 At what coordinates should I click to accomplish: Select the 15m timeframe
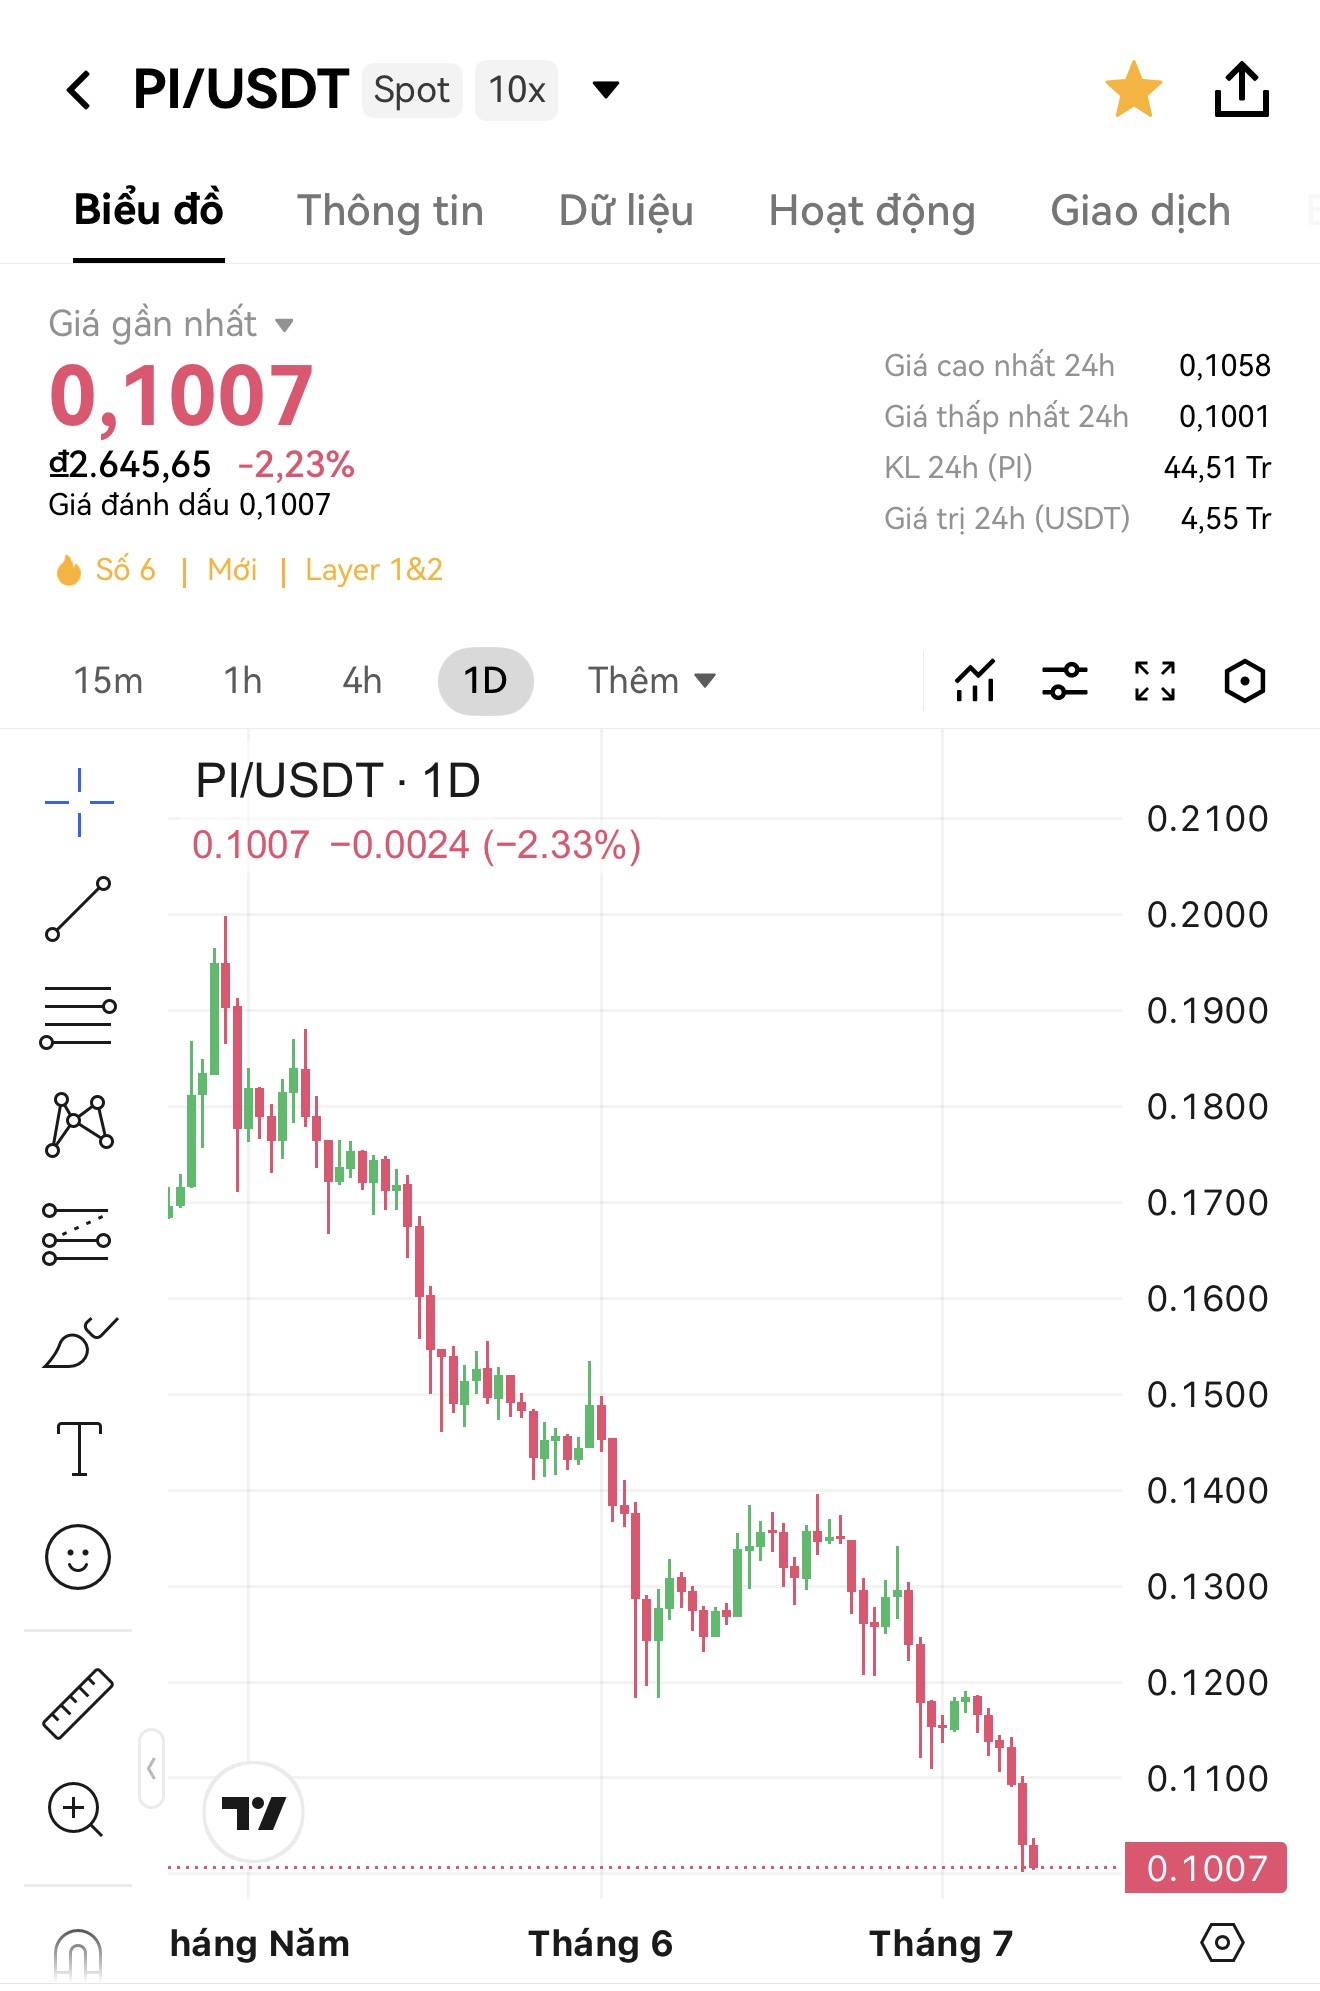pos(108,681)
